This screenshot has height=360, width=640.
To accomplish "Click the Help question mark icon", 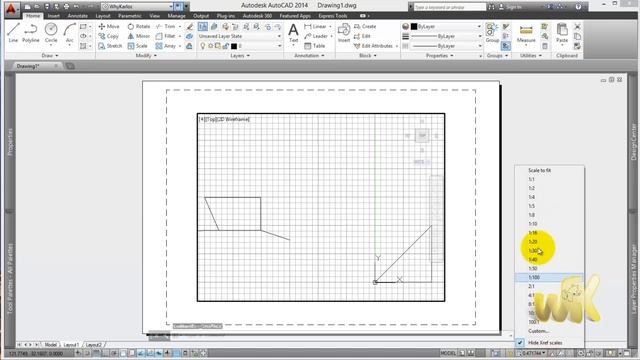I will (578, 7).
